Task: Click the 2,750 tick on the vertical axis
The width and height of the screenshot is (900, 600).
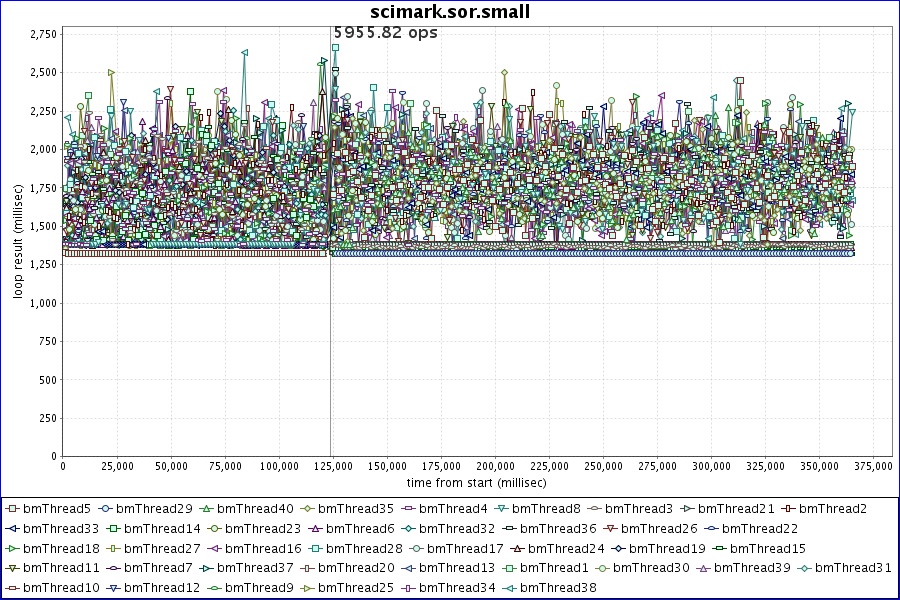Action: pyautogui.click(x=42, y=34)
